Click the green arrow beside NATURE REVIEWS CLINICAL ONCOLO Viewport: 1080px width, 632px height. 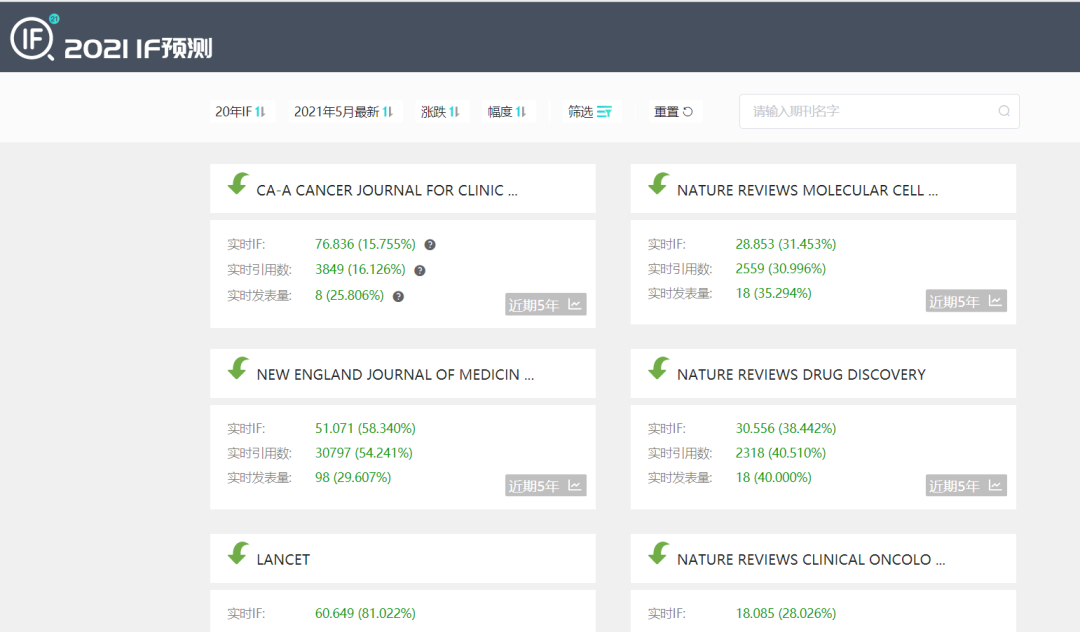point(658,553)
